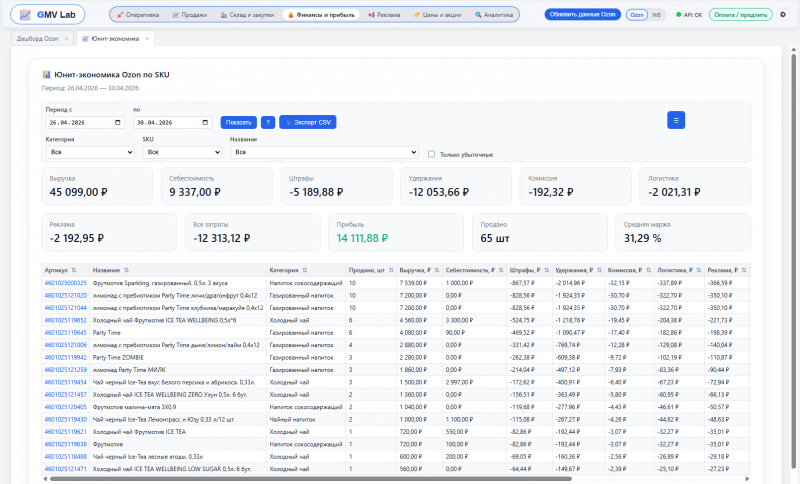Open article link 4601025000325
This screenshot has height=484, width=800.
click(65, 283)
